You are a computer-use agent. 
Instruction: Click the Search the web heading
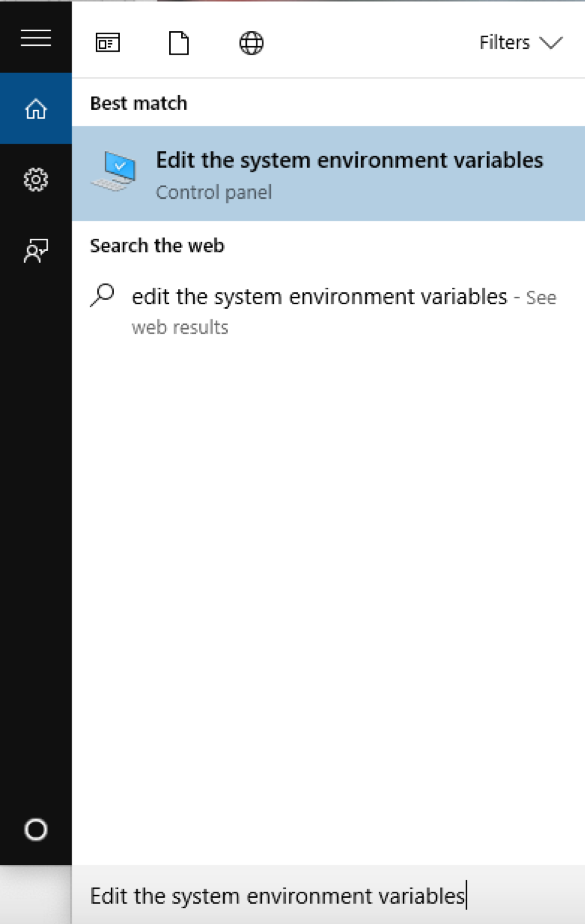coord(157,245)
